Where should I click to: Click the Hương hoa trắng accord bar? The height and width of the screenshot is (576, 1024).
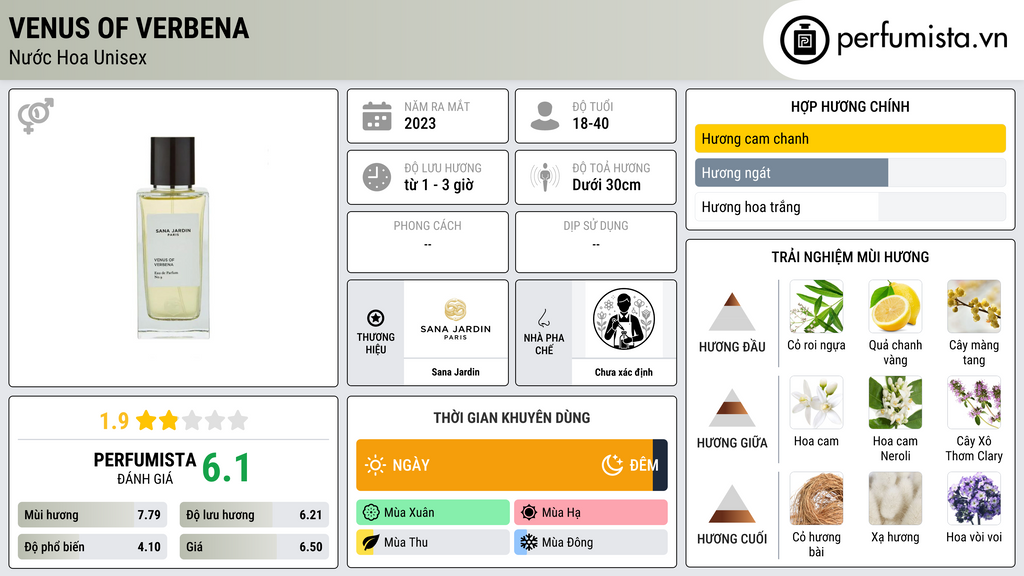coord(850,207)
